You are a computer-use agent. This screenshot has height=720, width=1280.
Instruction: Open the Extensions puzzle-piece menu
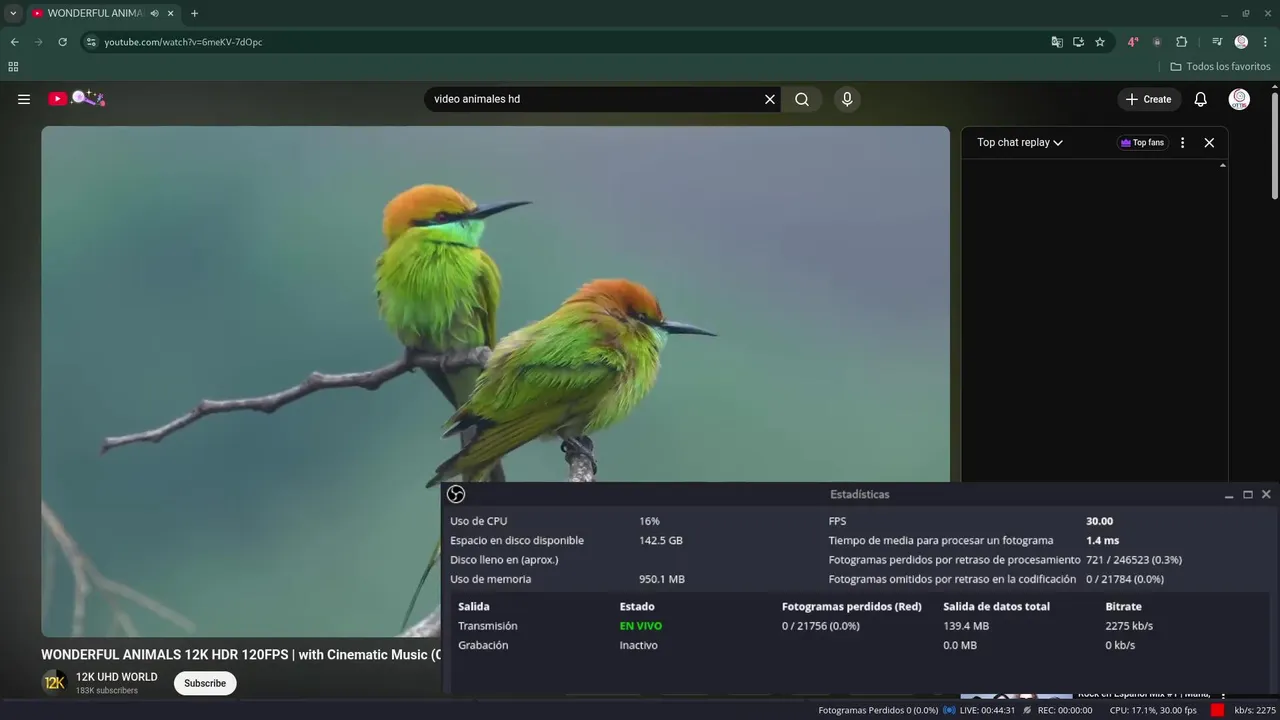pyautogui.click(x=1181, y=42)
